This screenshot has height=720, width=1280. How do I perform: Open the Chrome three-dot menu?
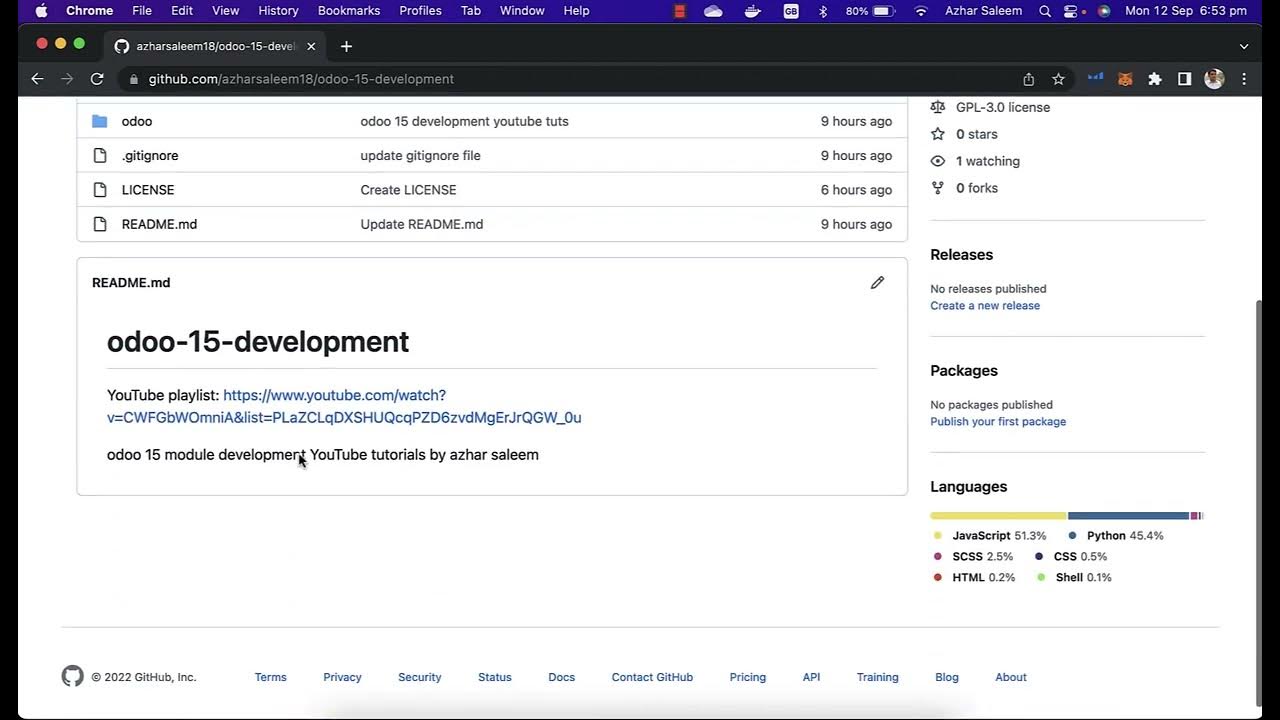[x=1244, y=79]
